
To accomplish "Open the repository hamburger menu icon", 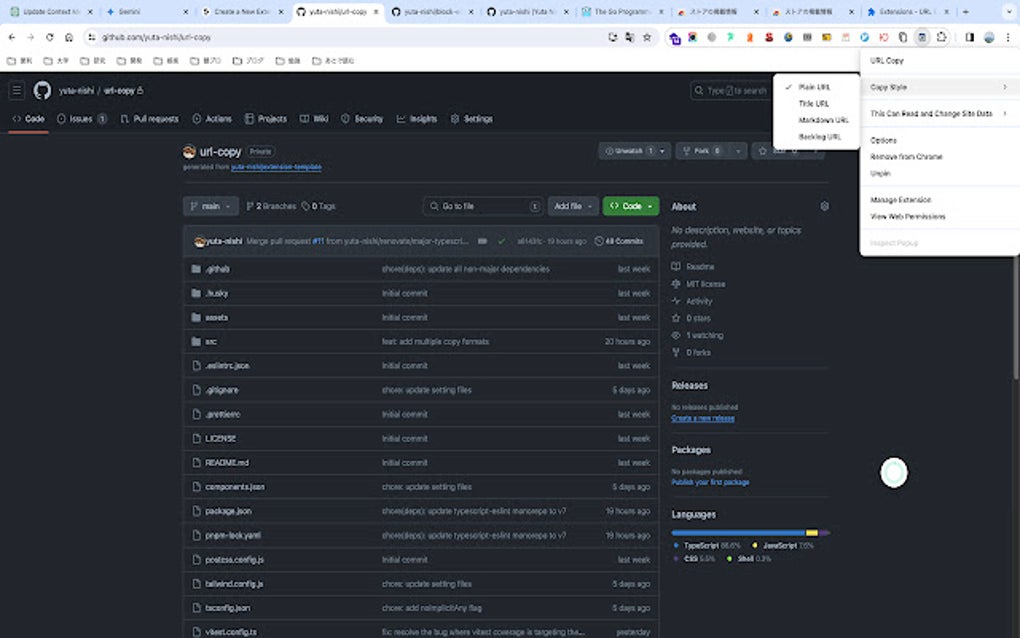I will click(16, 89).
